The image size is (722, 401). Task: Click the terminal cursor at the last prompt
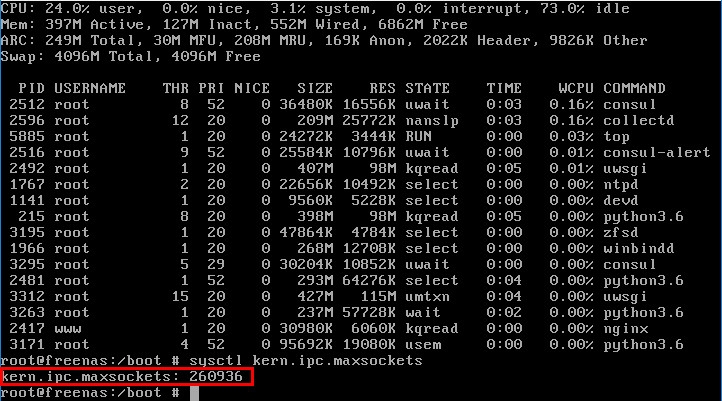click(194, 393)
